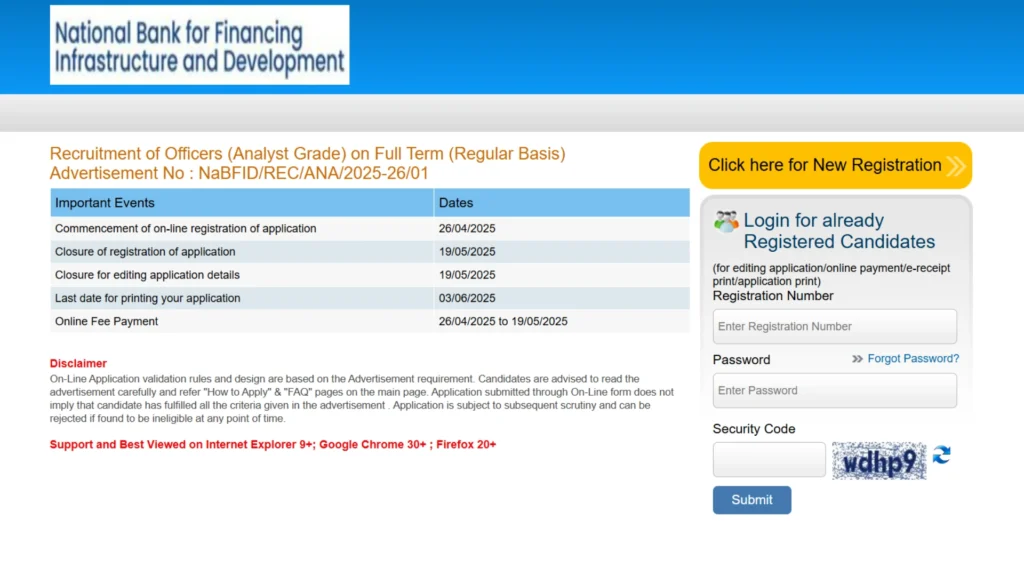Click the browser support notice in red
1024x576 pixels.
point(273,444)
